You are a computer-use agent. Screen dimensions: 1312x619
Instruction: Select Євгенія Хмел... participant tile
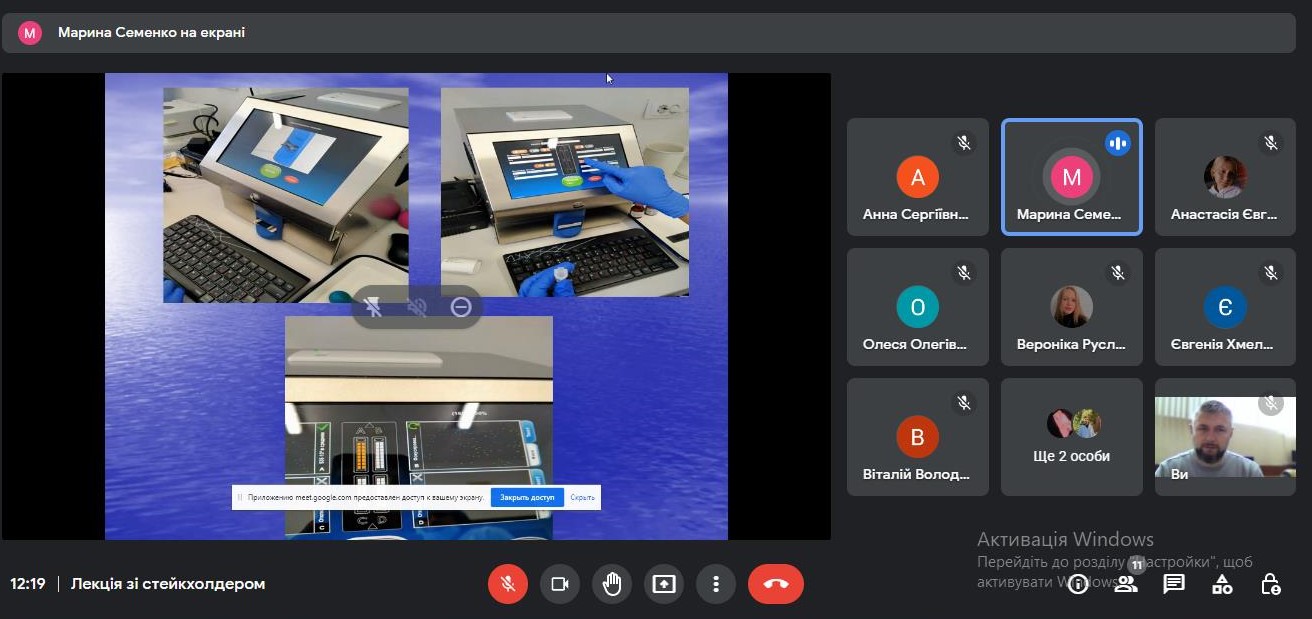pyautogui.click(x=1226, y=307)
